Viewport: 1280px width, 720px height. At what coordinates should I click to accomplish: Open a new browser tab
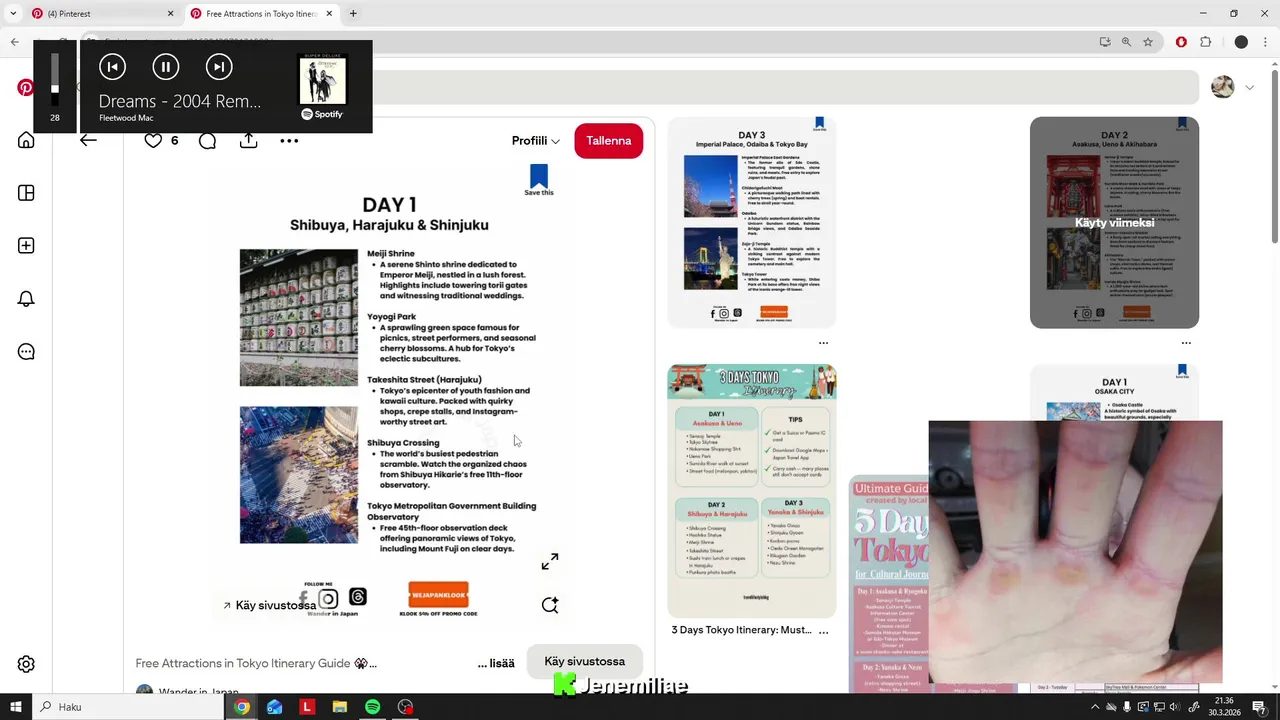[353, 14]
